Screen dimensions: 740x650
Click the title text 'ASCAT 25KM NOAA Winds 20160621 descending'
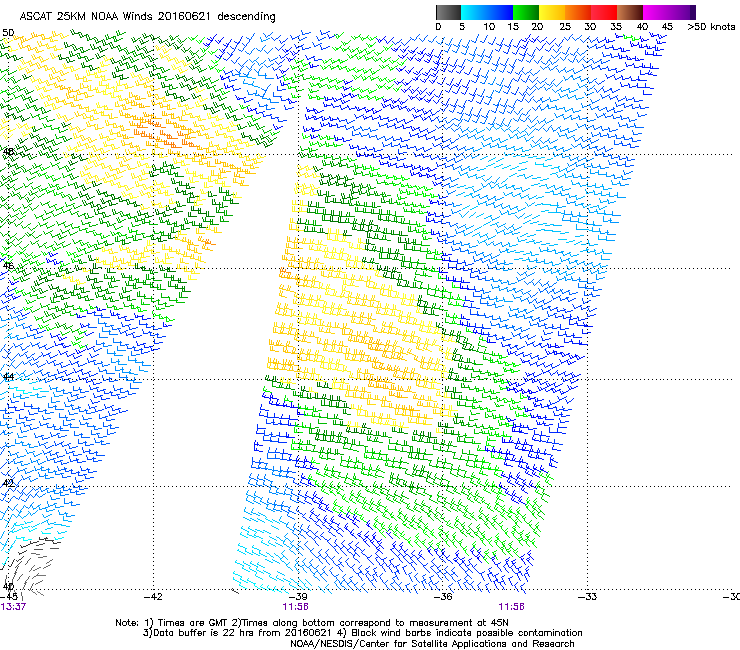tap(147, 17)
